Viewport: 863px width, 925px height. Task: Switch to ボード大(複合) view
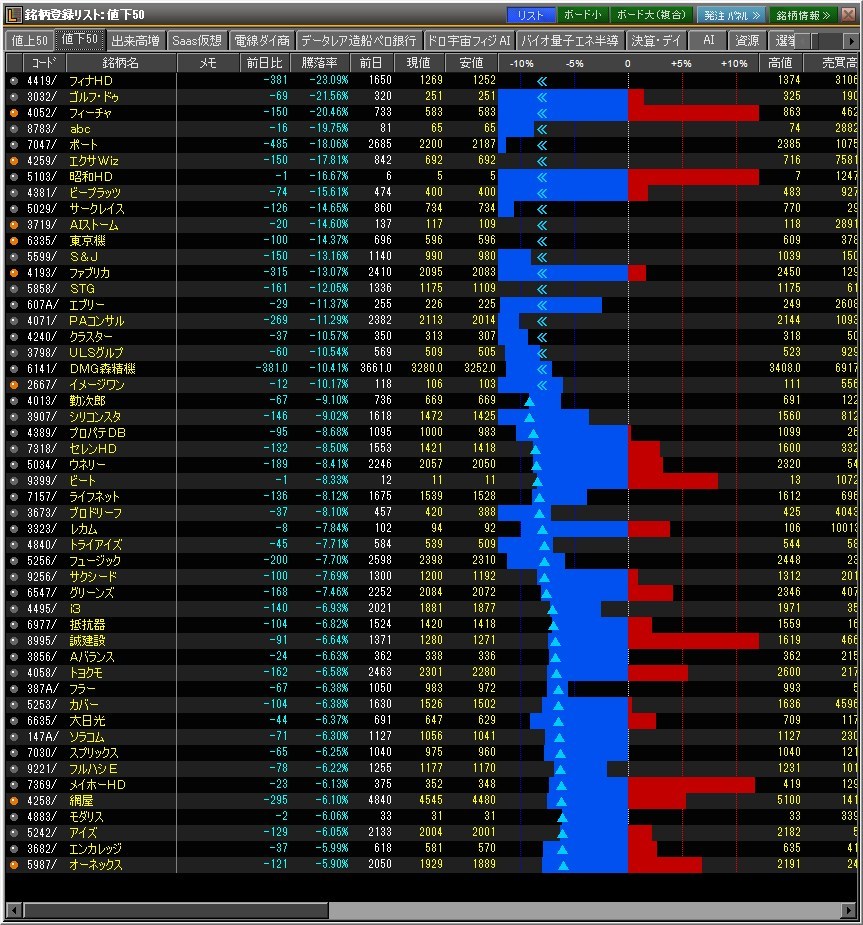[651, 15]
